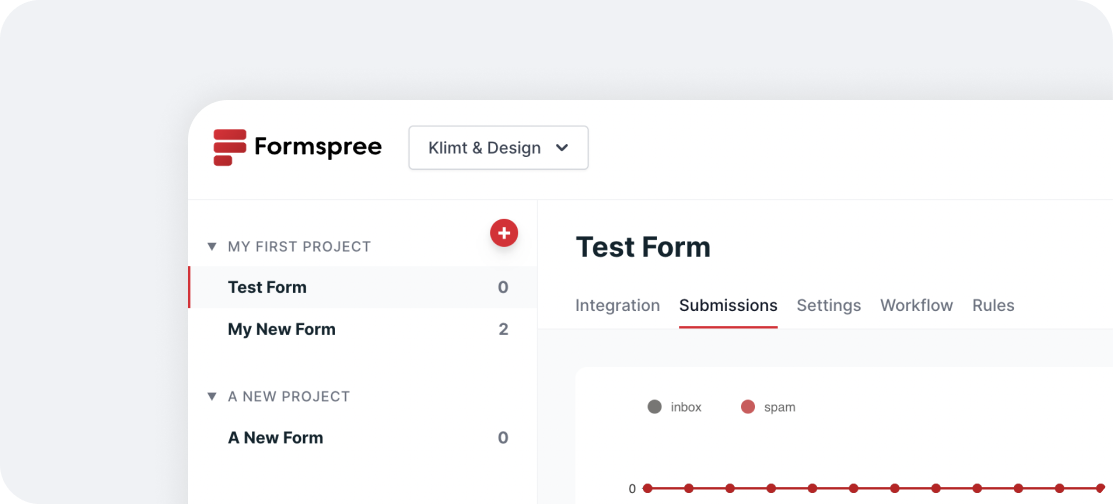Viewport: 1113px width, 504px height.
Task: Open the Submissions tab
Action: (x=728, y=306)
